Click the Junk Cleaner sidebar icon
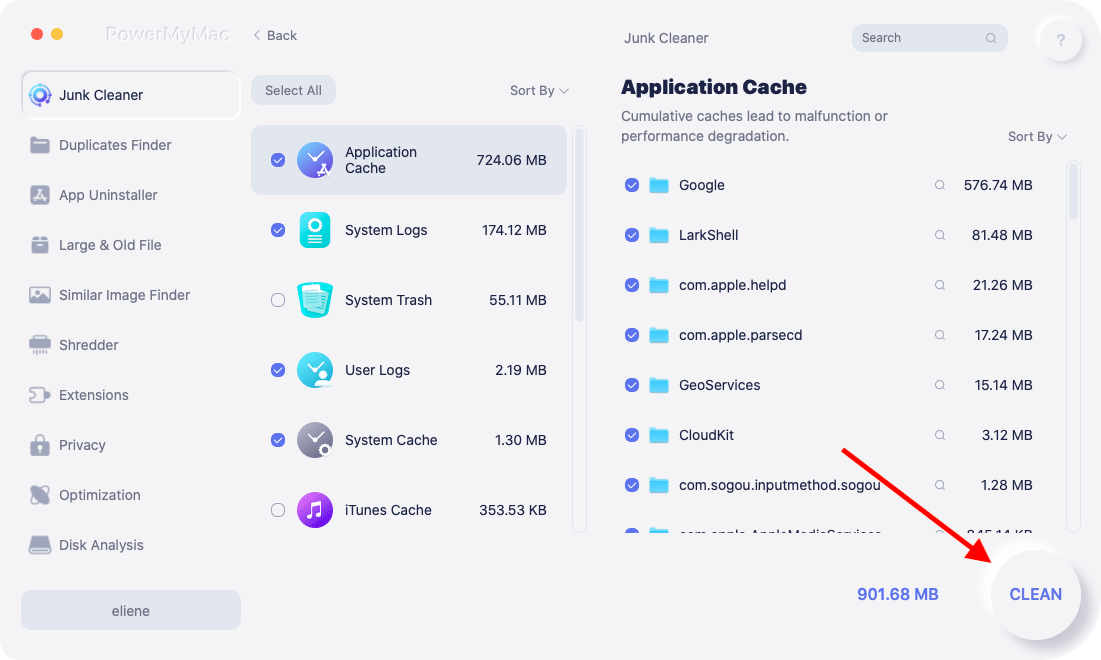 40,95
